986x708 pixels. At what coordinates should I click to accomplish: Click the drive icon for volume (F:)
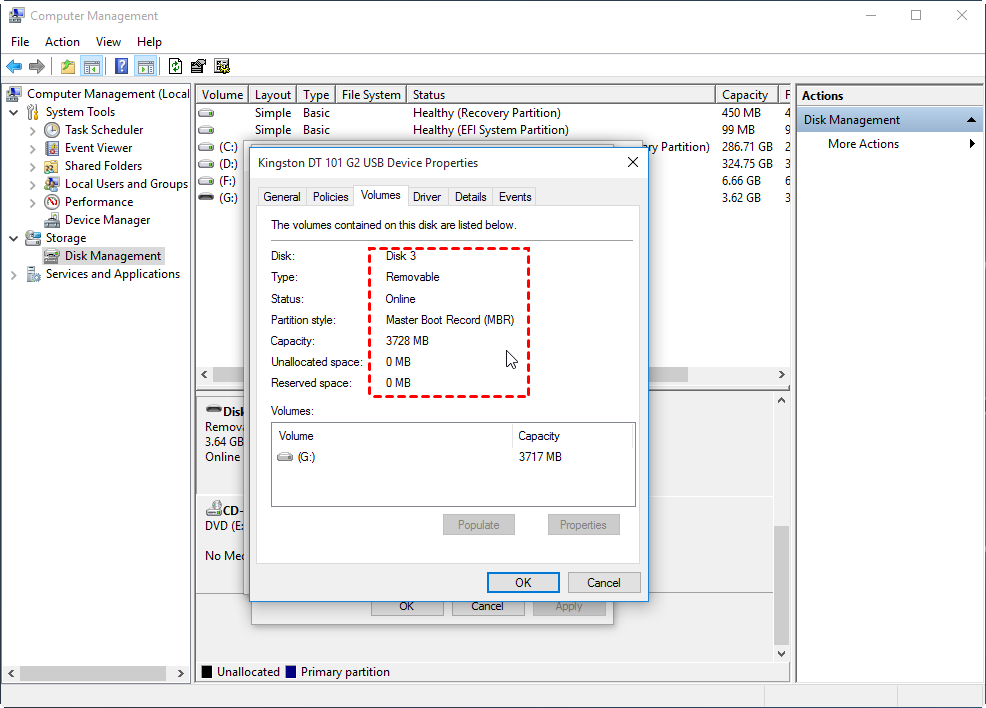tap(206, 181)
